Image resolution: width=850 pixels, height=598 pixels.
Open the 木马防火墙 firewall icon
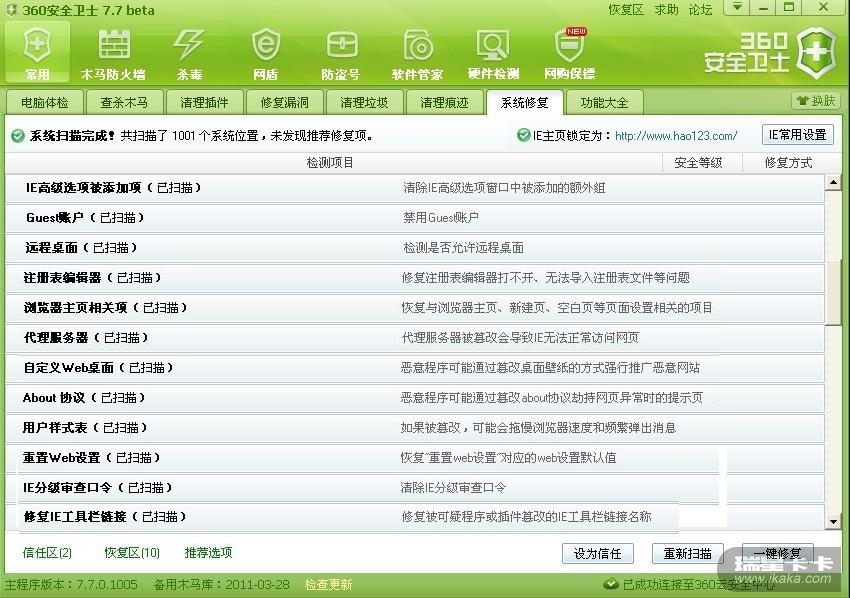click(113, 54)
